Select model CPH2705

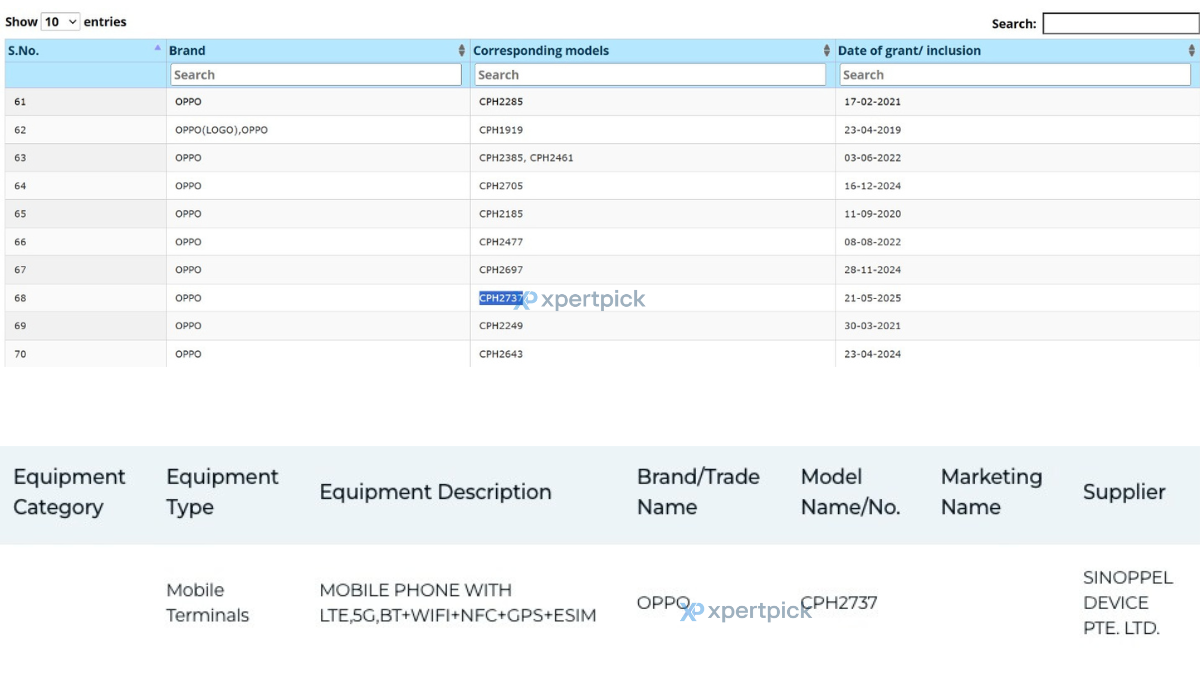tap(501, 186)
